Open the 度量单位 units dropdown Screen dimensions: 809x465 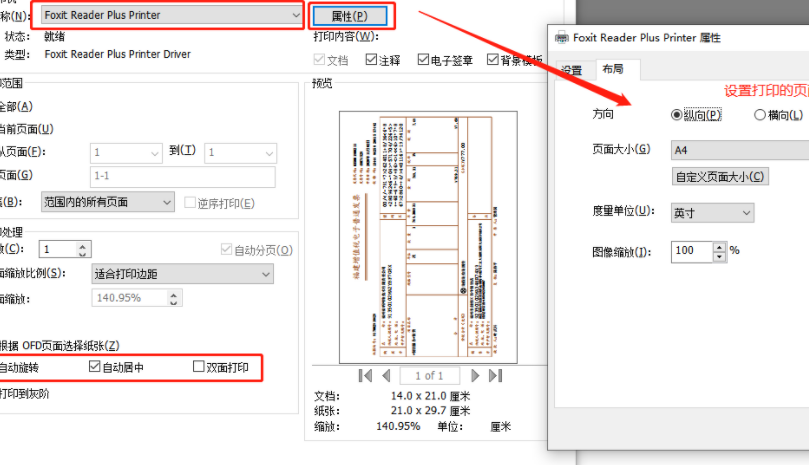pyautogui.click(x=746, y=212)
